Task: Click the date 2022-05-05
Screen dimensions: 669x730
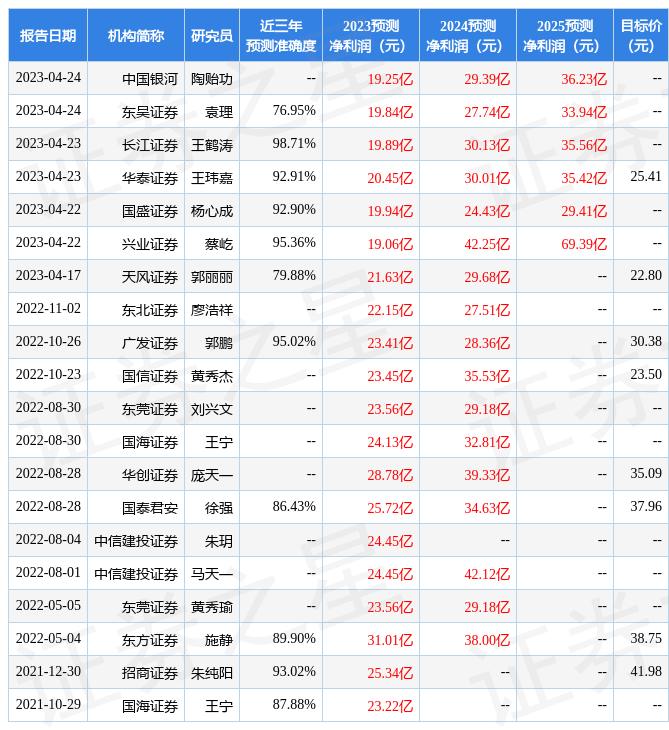Action: (48, 606)
